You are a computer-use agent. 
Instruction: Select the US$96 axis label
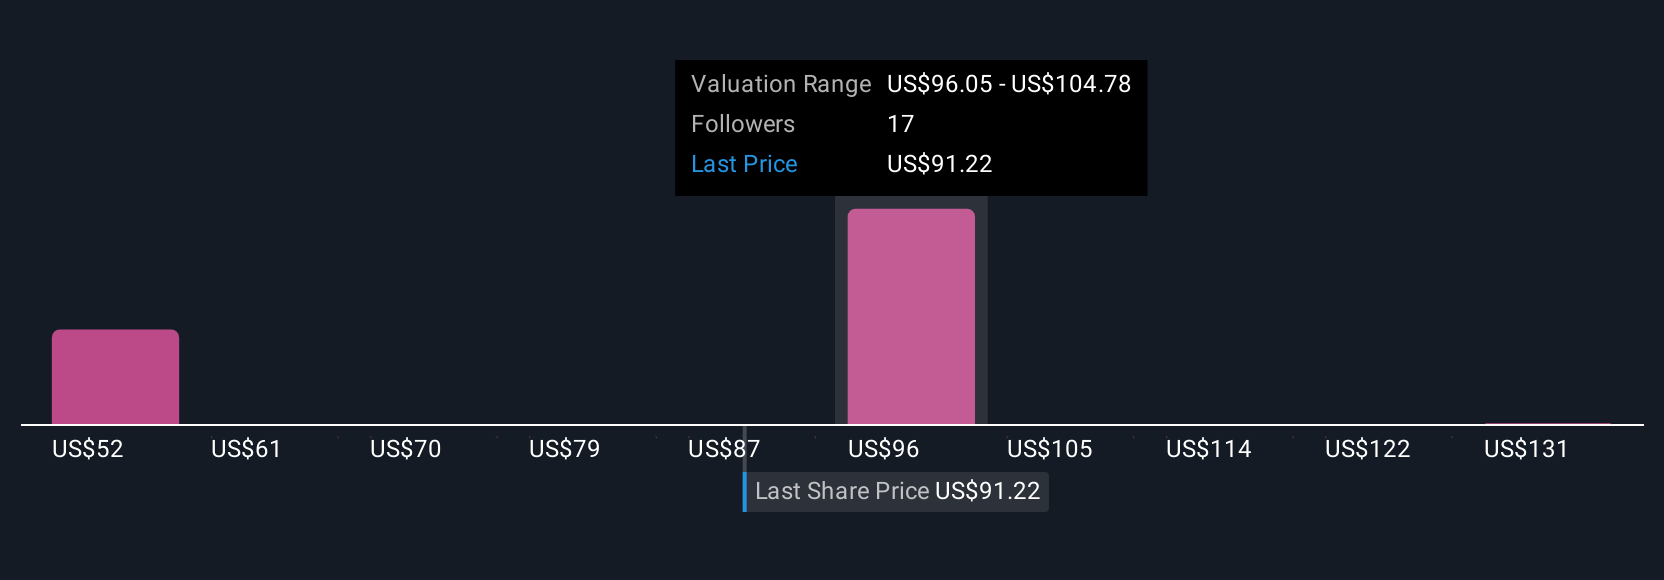[x=884, y=449]
